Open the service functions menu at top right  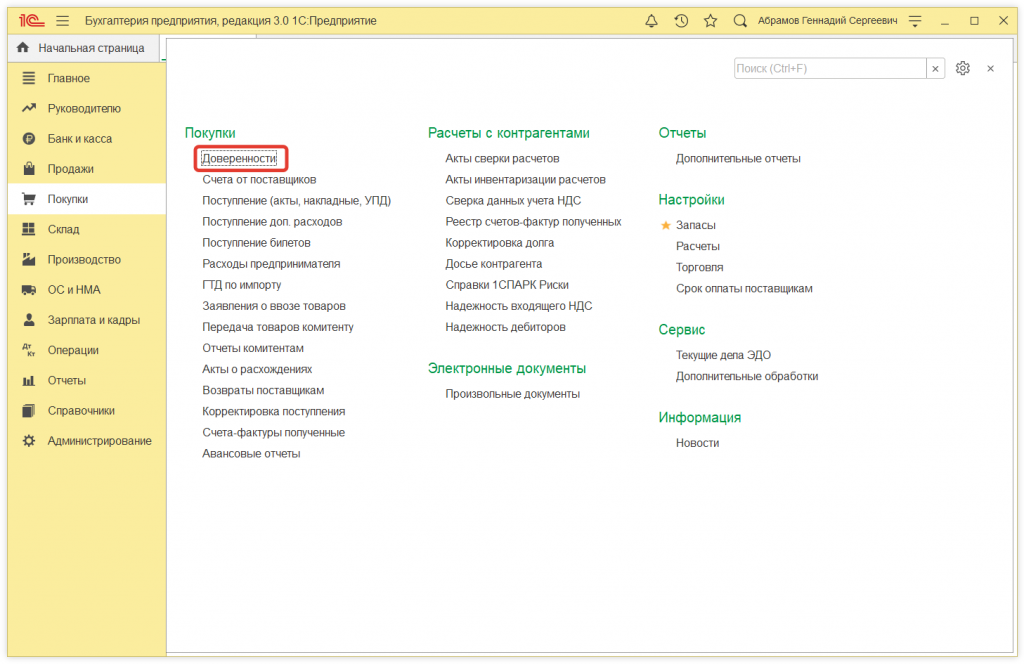click(915, 19)
